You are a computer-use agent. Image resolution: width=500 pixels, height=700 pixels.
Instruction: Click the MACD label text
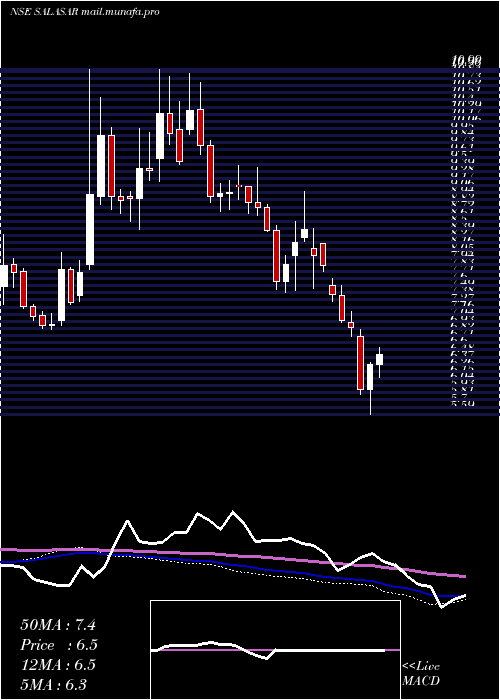421,681
